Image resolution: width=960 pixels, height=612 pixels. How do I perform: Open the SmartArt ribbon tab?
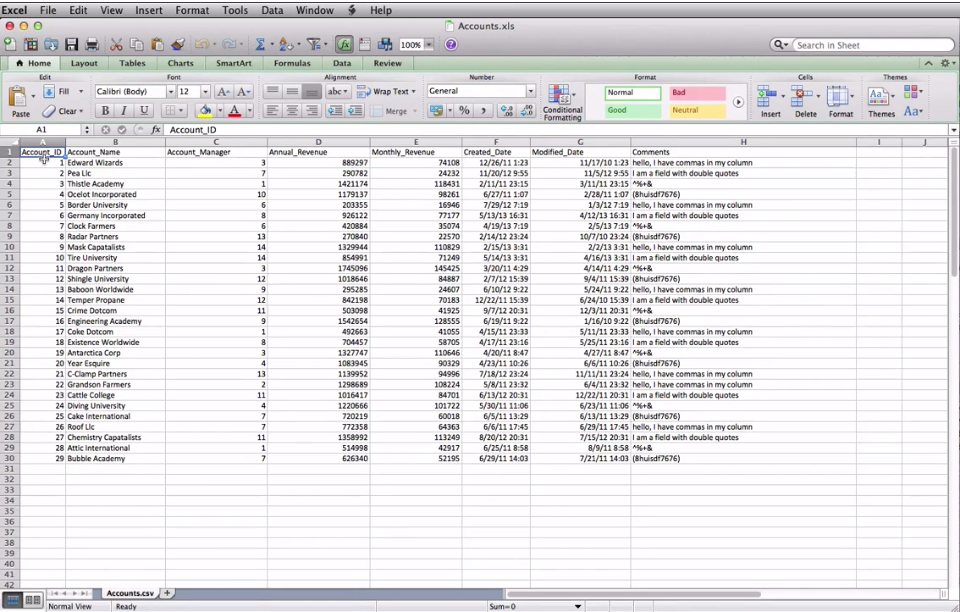tap(233, 63)
